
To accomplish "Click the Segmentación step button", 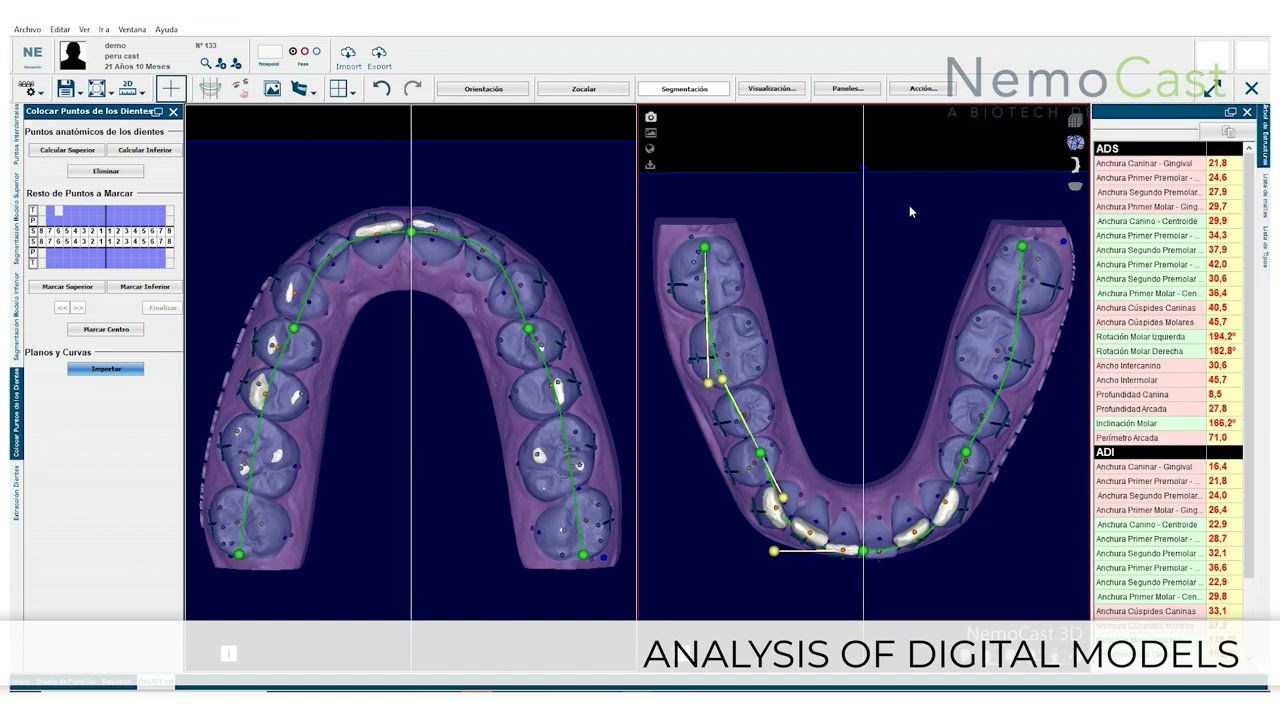I will click(684, 89).
